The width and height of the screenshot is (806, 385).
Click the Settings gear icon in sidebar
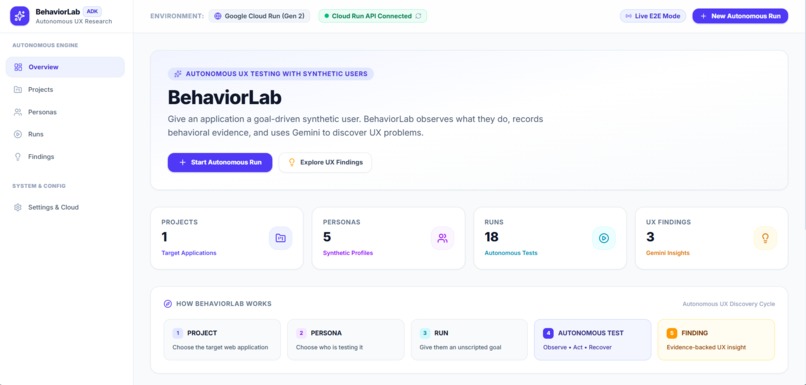18,207
